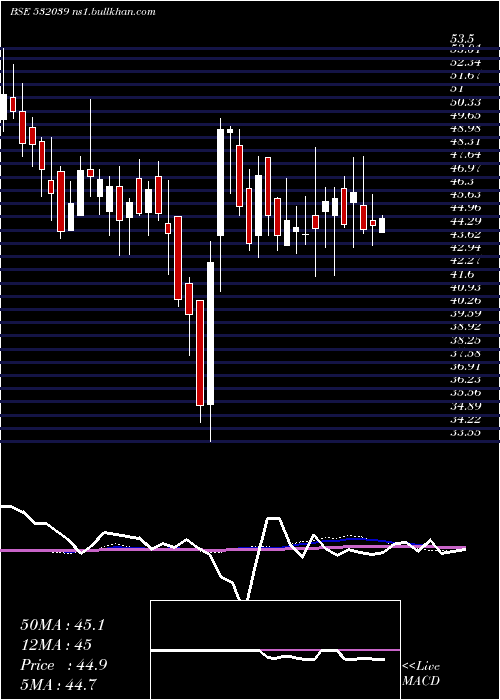
Task: Select the 48.31 price axis label
Action: pyautogui.click(x=466, y=142)
